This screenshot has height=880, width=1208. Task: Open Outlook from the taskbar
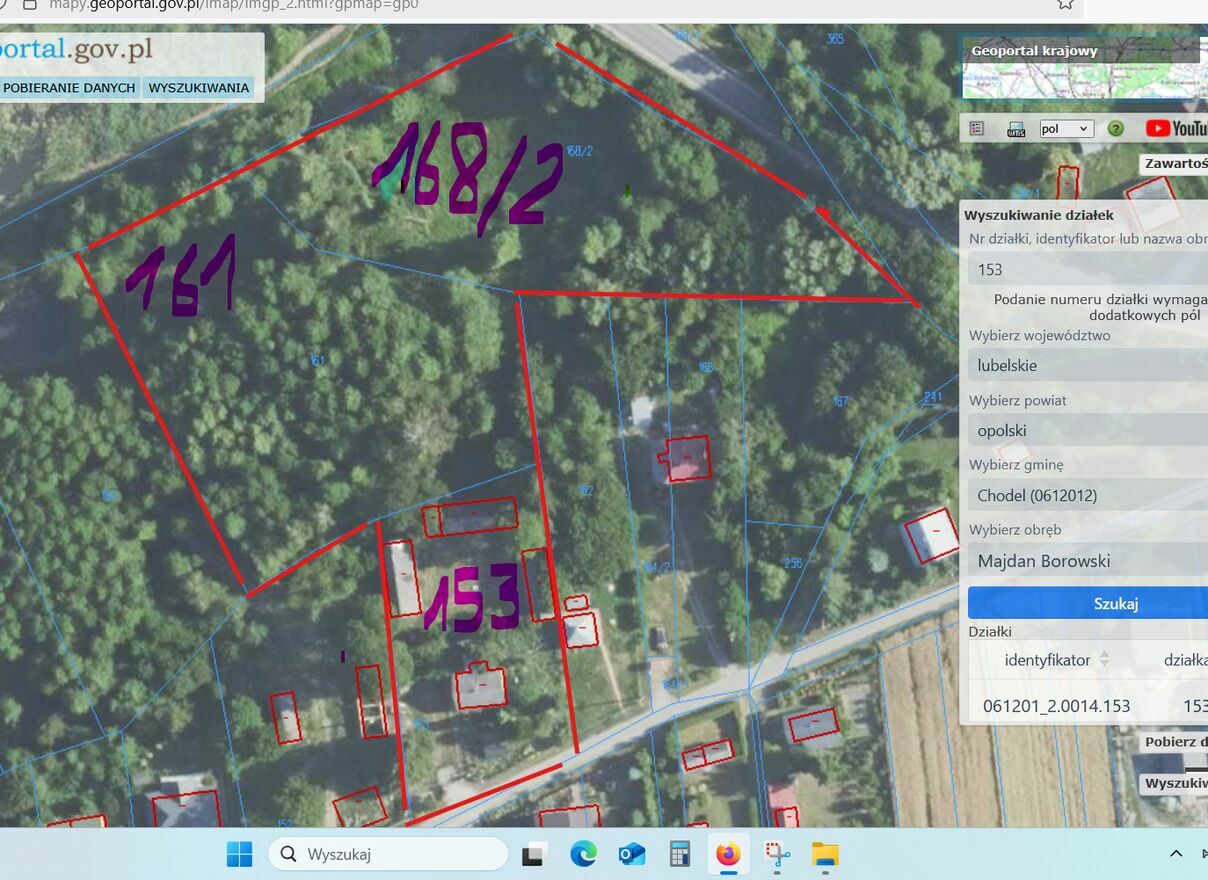(632, 854)
